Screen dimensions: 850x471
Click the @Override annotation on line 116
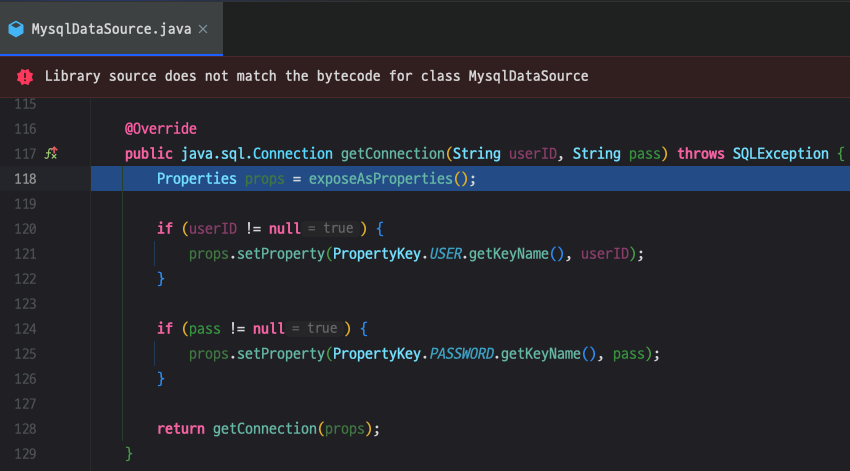click(x=160, y=128)
